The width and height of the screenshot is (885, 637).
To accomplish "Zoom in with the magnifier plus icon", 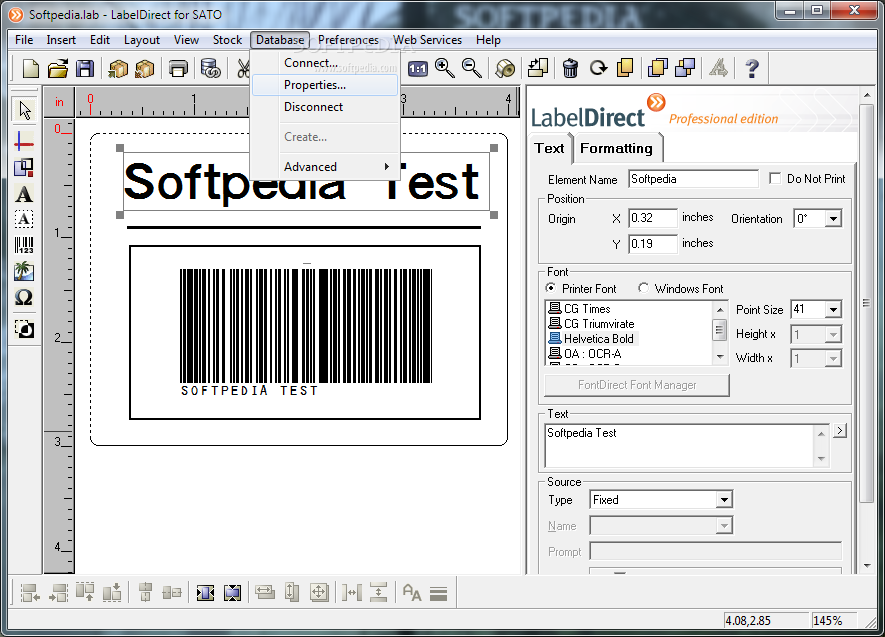I will [445, 68].
